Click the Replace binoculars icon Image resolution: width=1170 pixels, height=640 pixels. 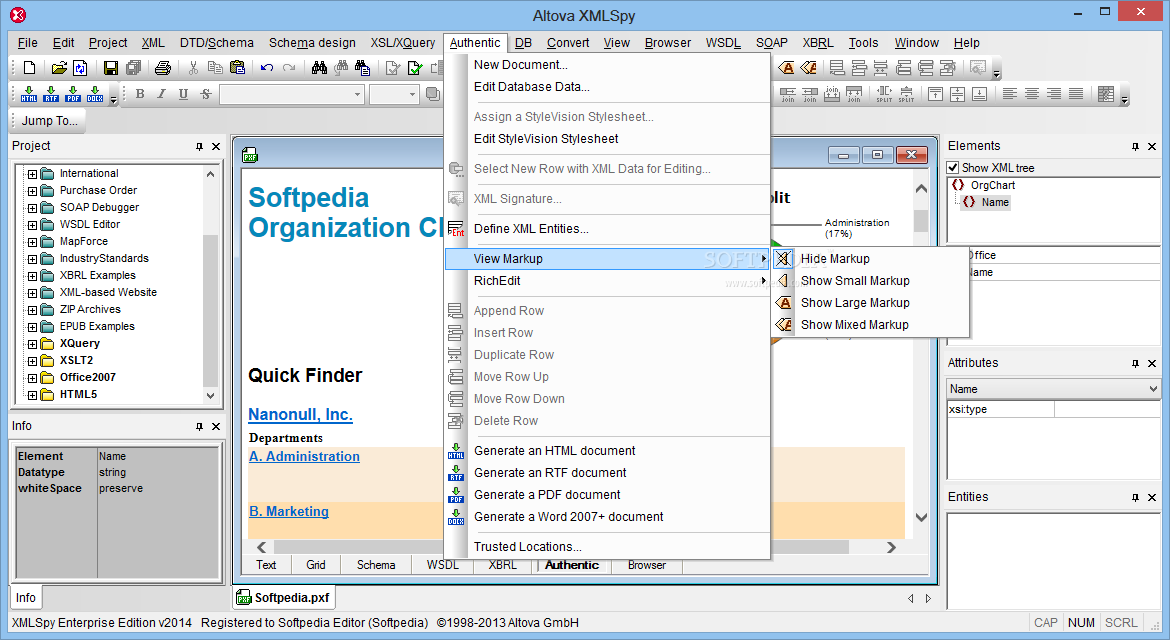pos(363,68)
